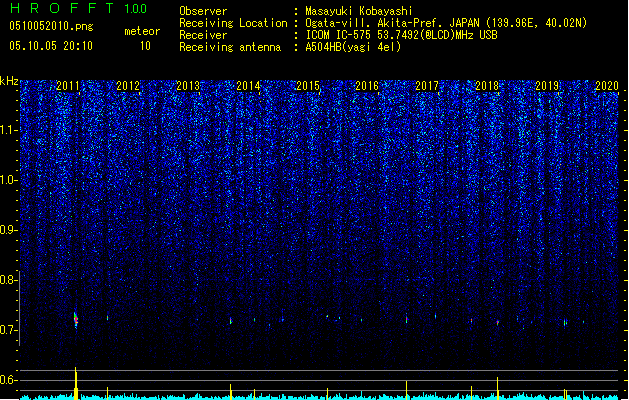Click the HROFFT 1.0.0 title text

79,8
